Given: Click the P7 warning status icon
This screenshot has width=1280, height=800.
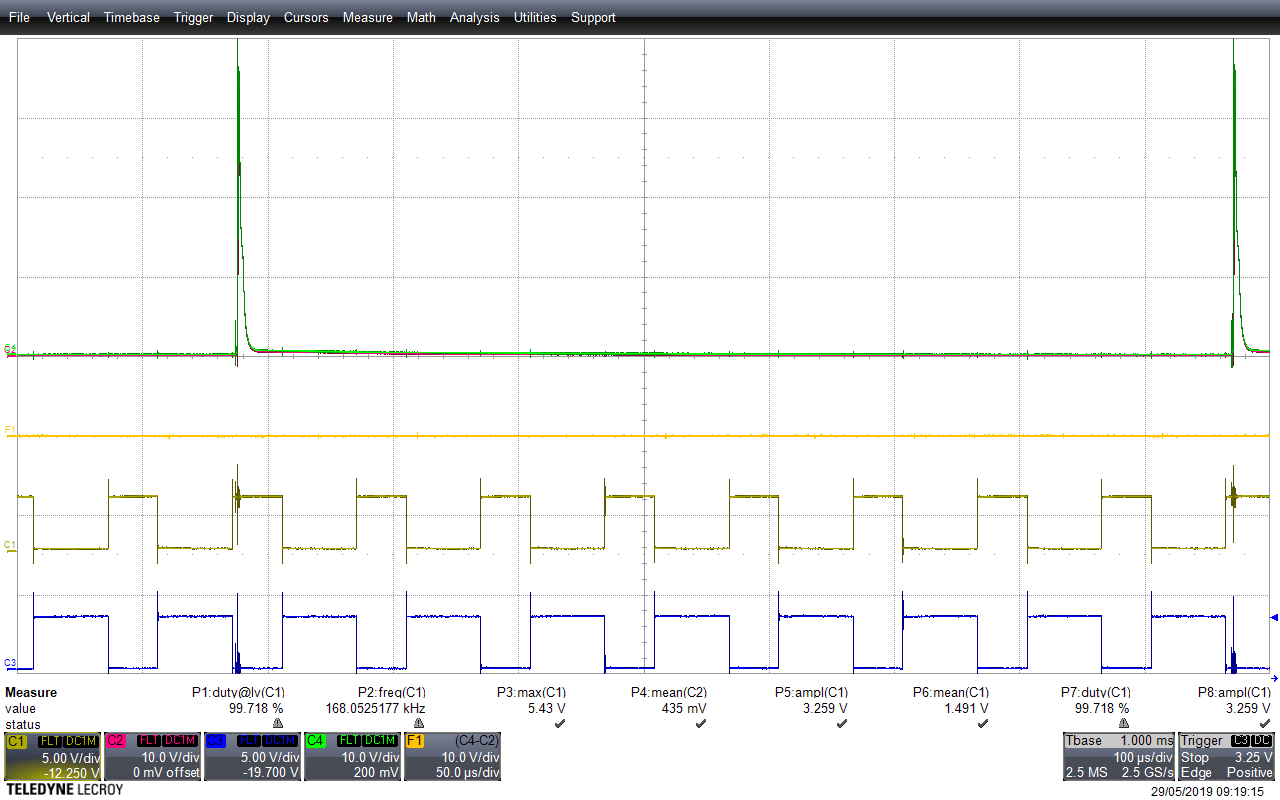Looking at the screenshot, I should [1124, 723].
